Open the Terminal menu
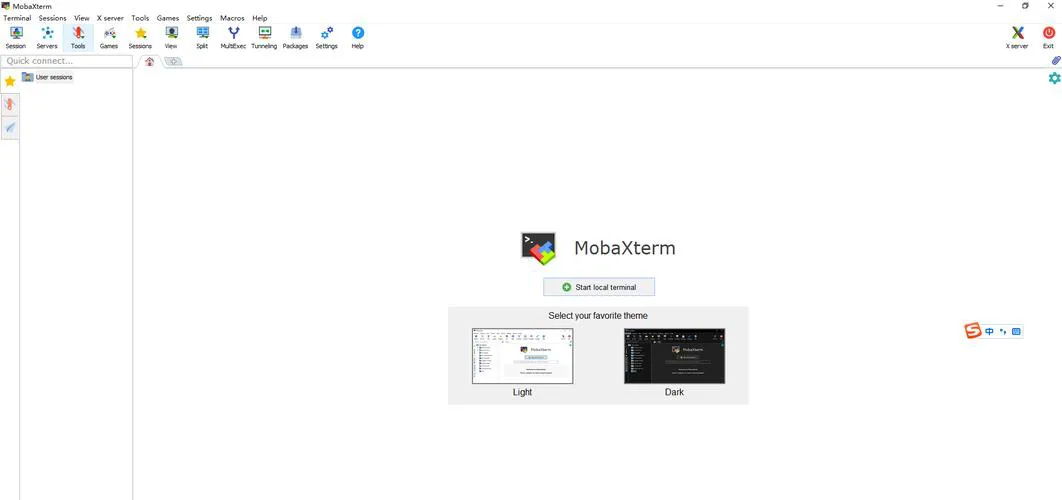1062x500 pixels. (x=17, y=18)
